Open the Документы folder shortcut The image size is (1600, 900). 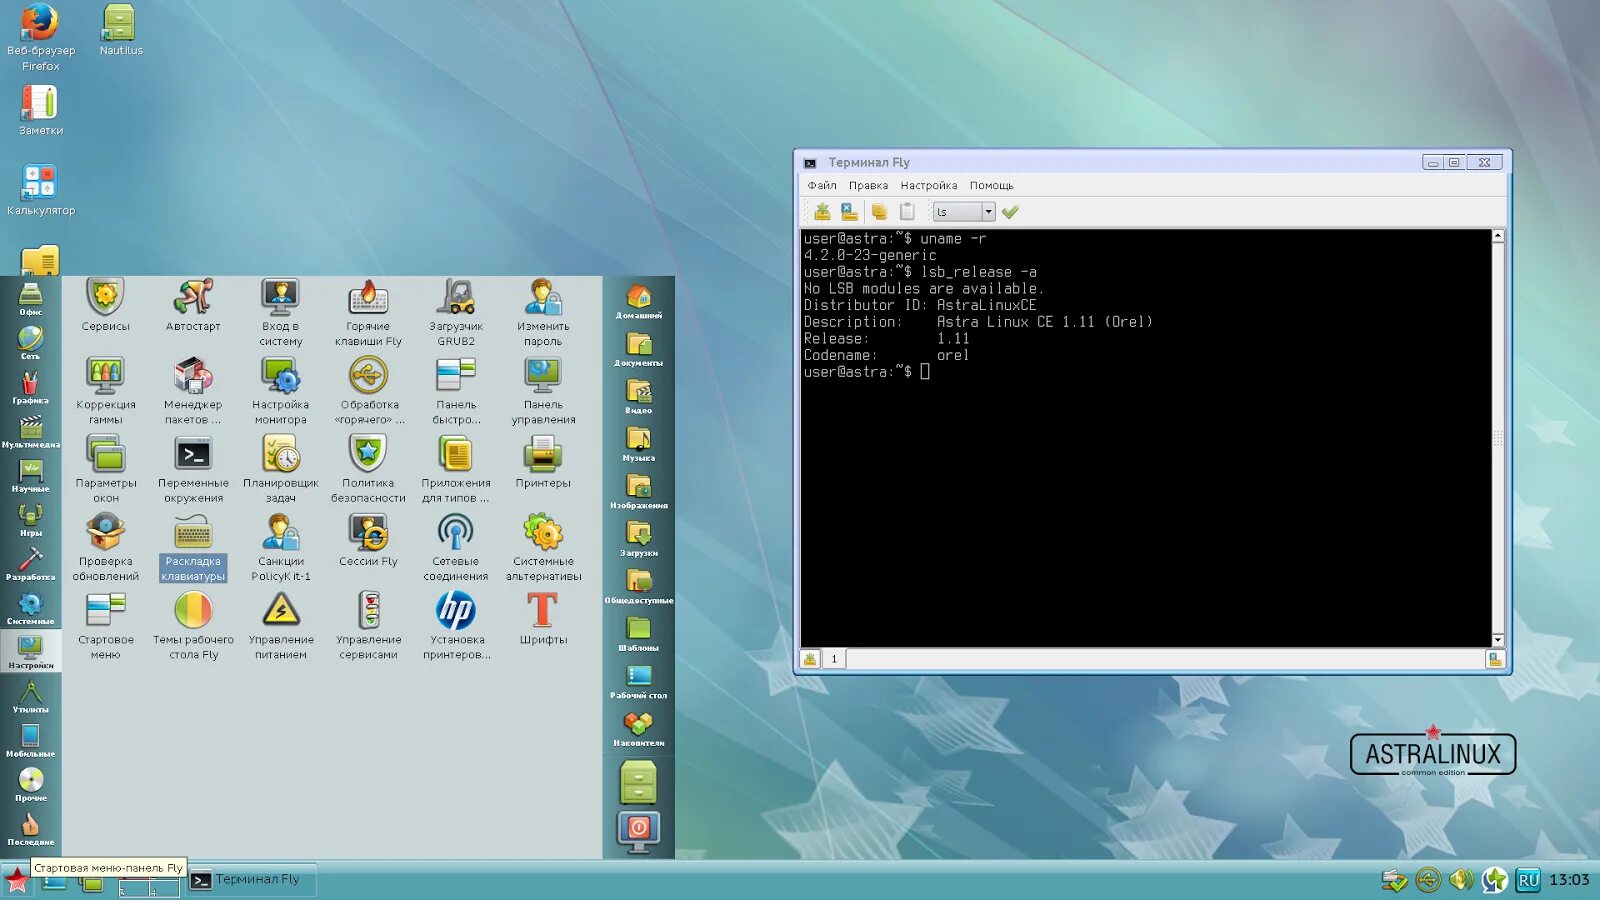coord(638,349)
